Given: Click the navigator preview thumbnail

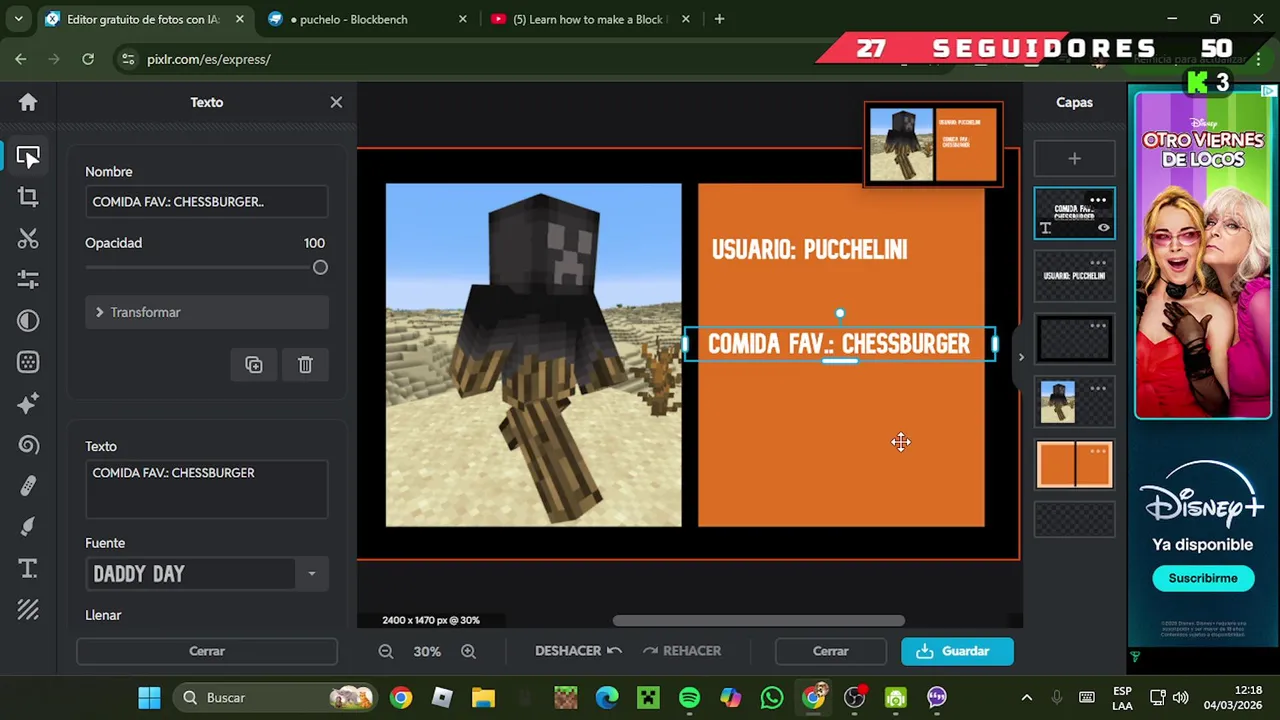Looking at the screenshot, I should [933, 144].
